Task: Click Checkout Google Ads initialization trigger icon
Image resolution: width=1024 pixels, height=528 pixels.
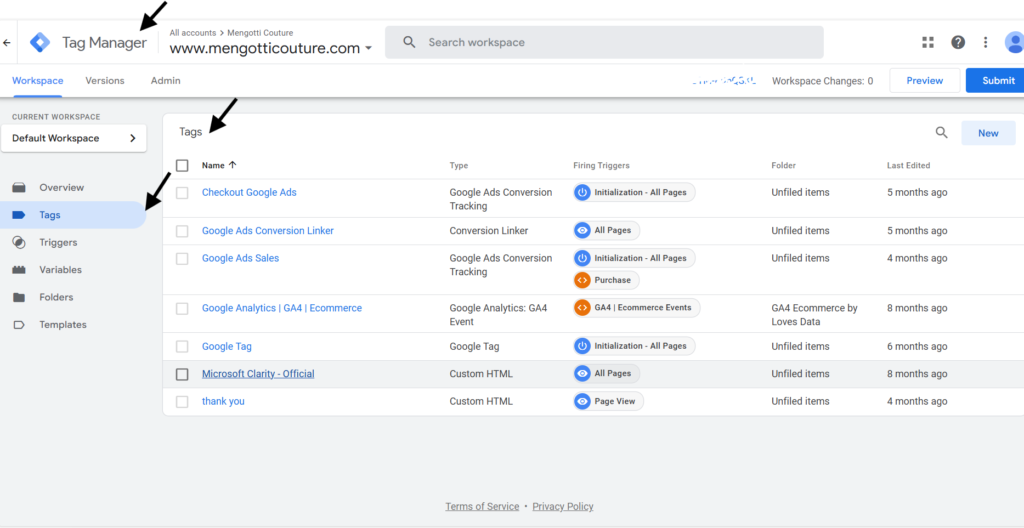Action: (x=583, y=193)
